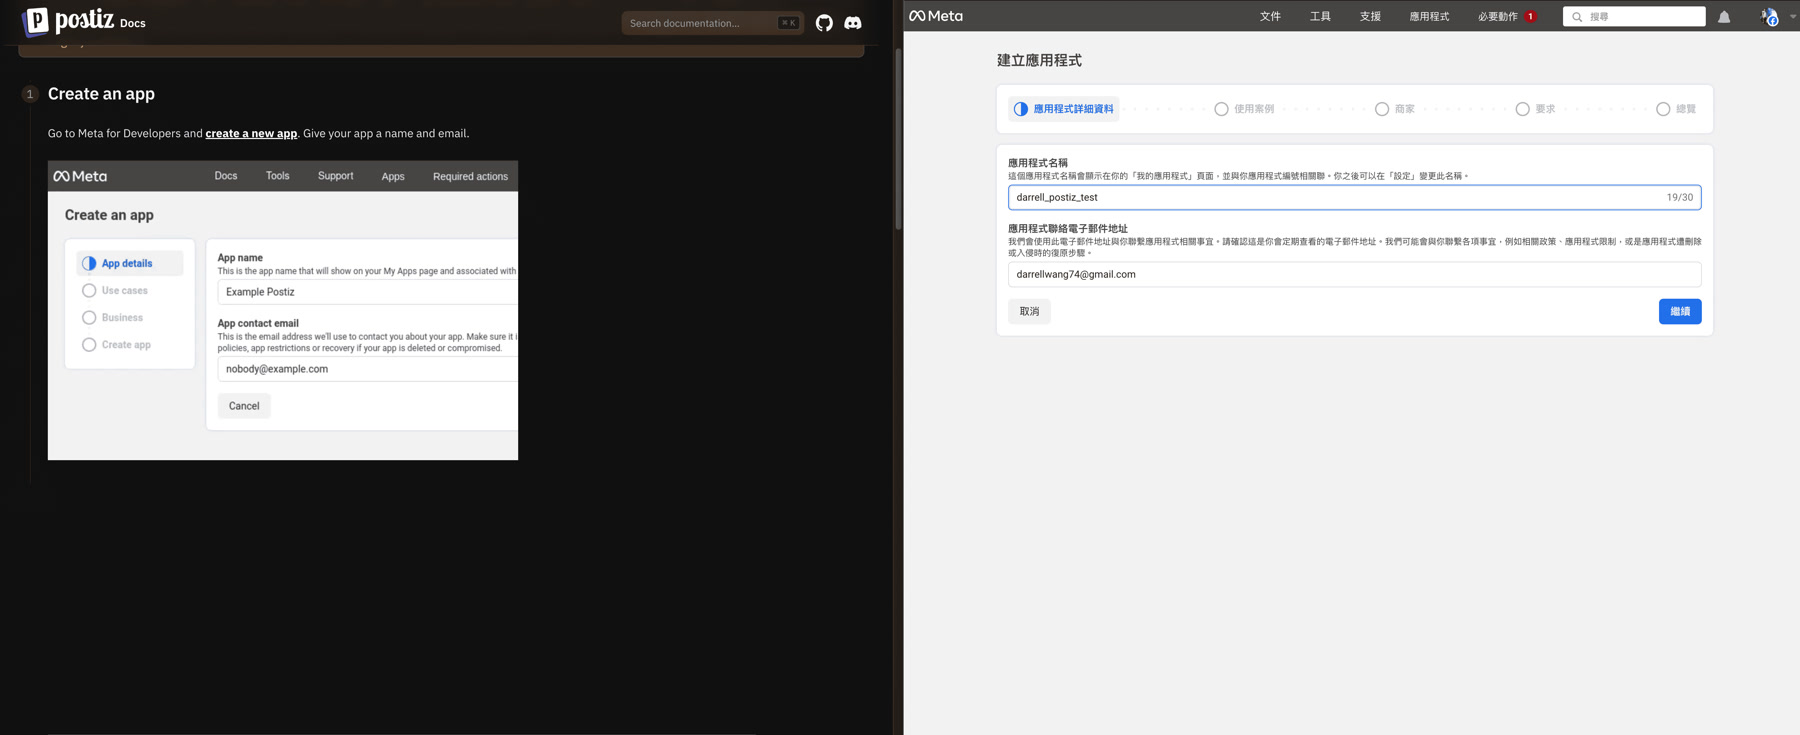1800x735 pixels.
Task: Open the Postiz GitHub icon link
Action: tap(824, 23)
